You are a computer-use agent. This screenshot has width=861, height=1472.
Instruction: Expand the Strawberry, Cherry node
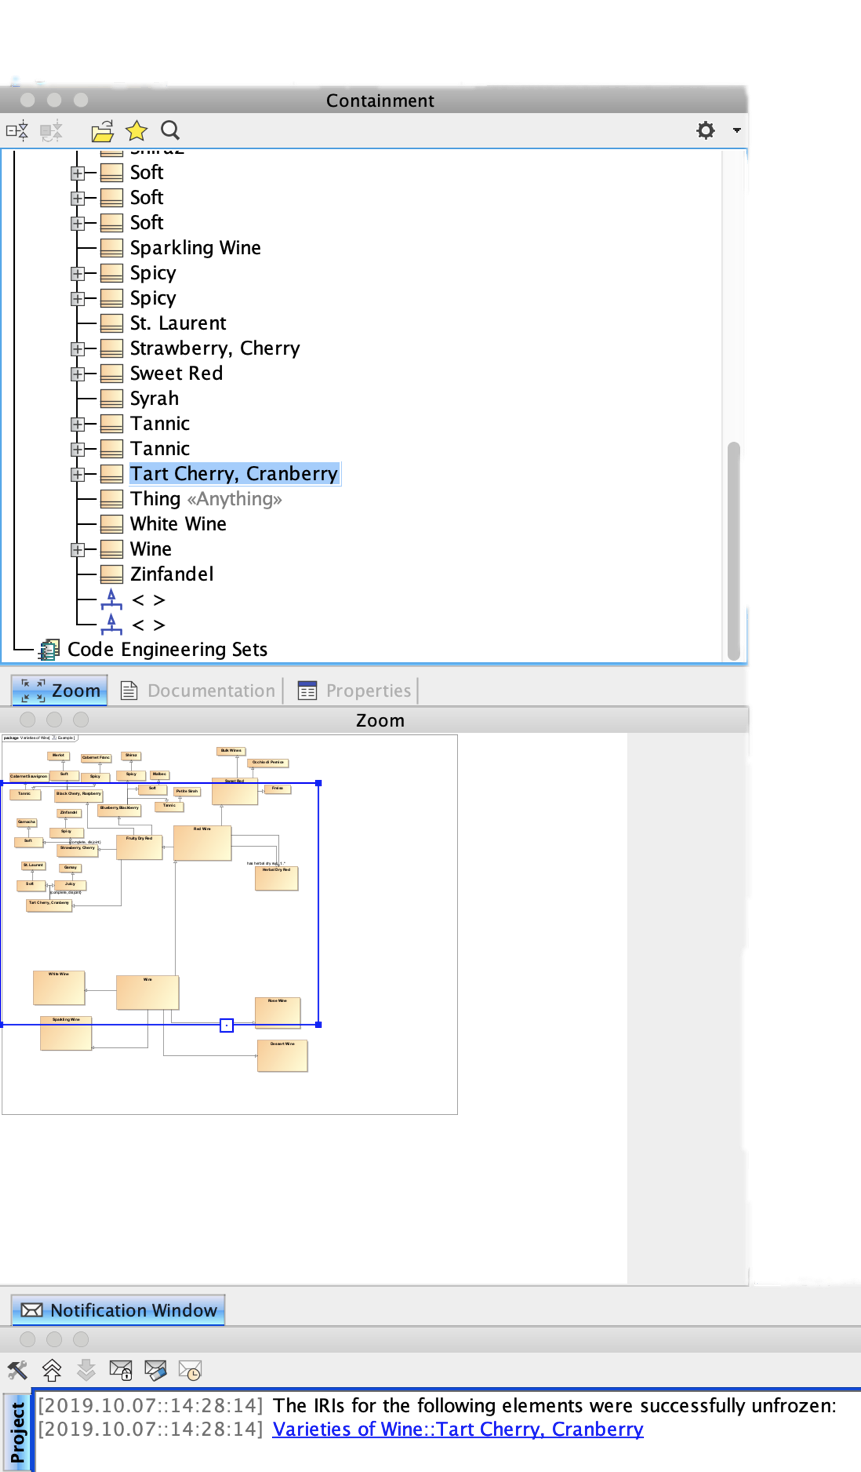click(77, 349)
